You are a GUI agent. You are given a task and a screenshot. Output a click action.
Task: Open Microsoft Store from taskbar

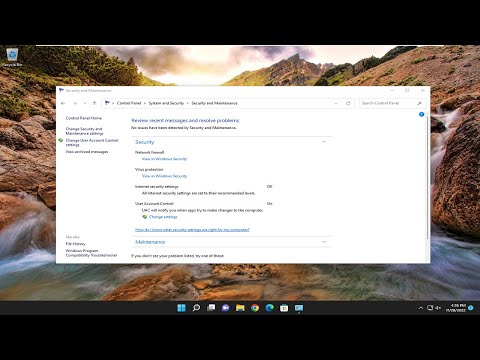(x=284, y=308)
